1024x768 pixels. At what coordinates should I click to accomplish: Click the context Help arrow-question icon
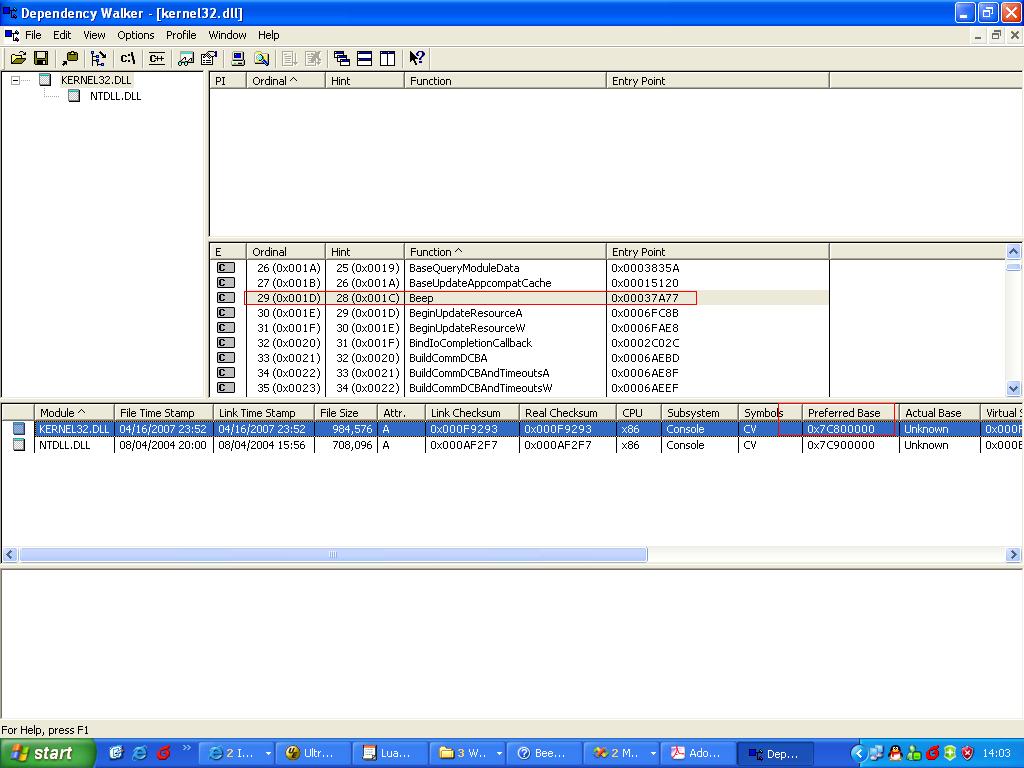(417, 58)
